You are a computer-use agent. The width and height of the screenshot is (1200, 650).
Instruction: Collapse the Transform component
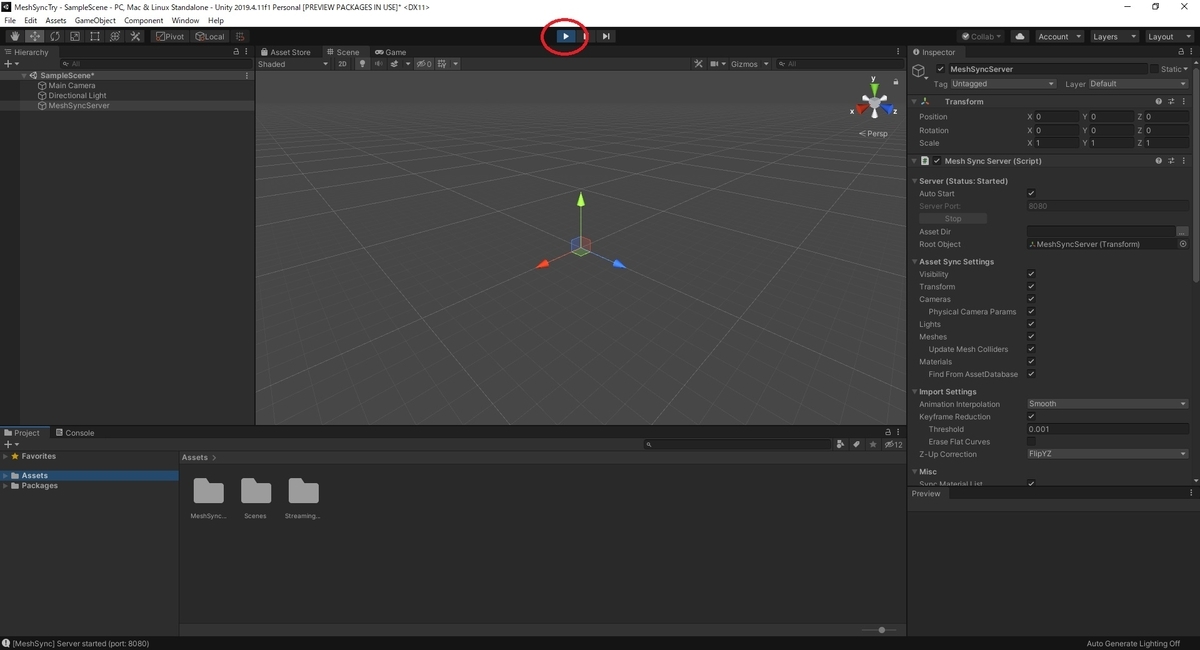pos(915,101)
